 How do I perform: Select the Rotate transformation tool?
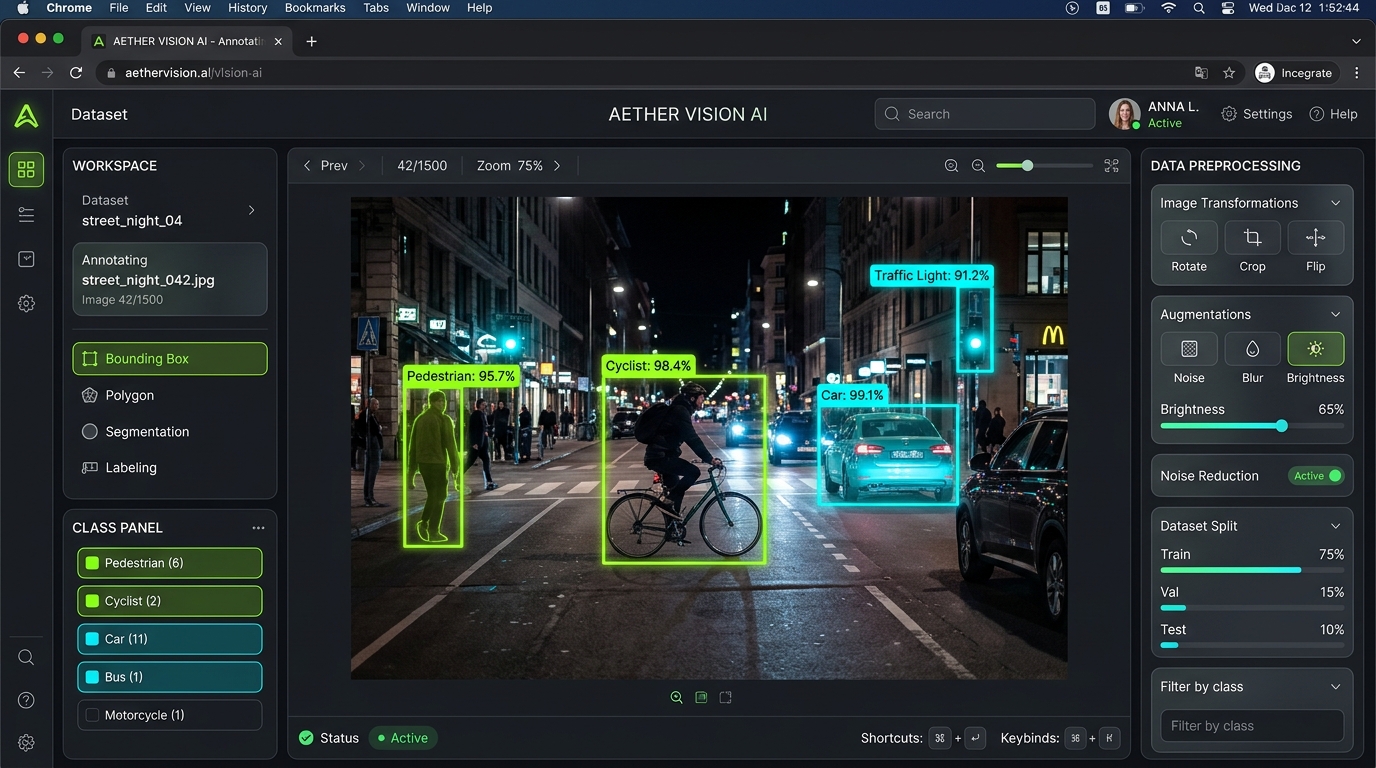(1189, 238)
